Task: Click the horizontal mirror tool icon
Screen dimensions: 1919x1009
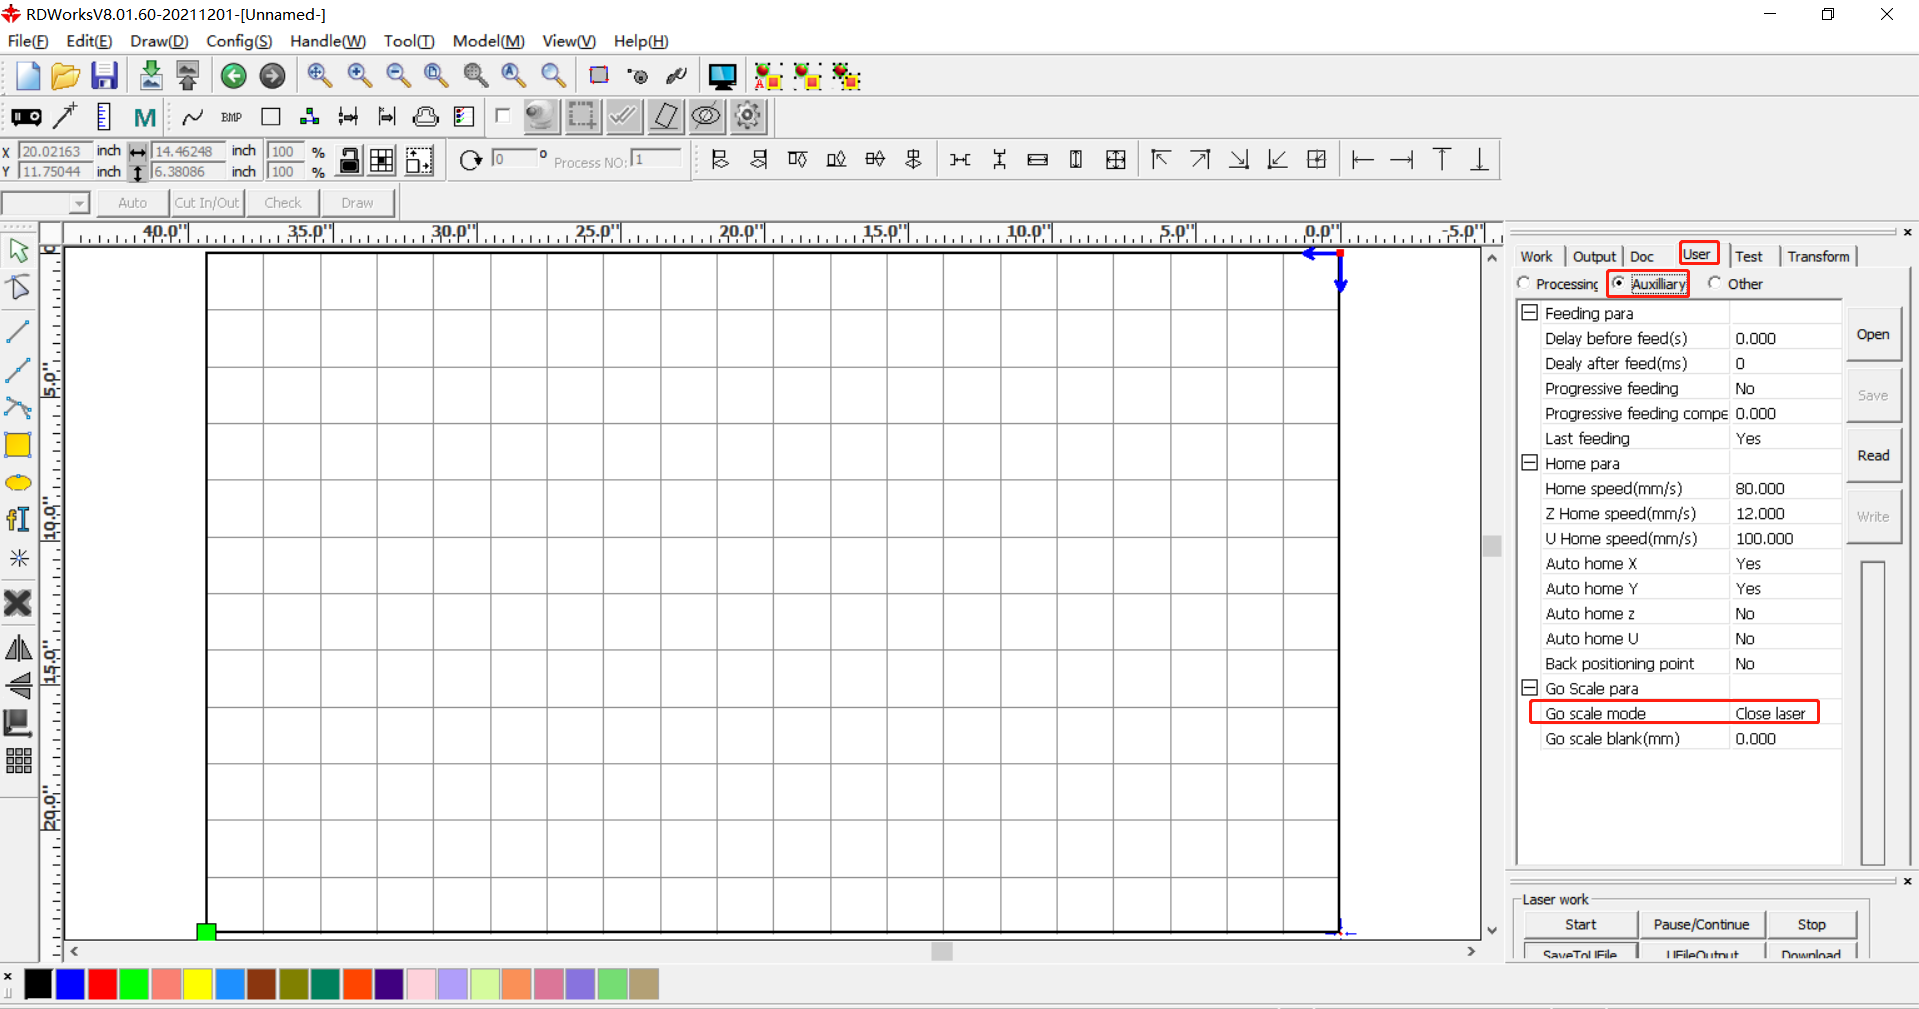Action: [x=18, y=649]
